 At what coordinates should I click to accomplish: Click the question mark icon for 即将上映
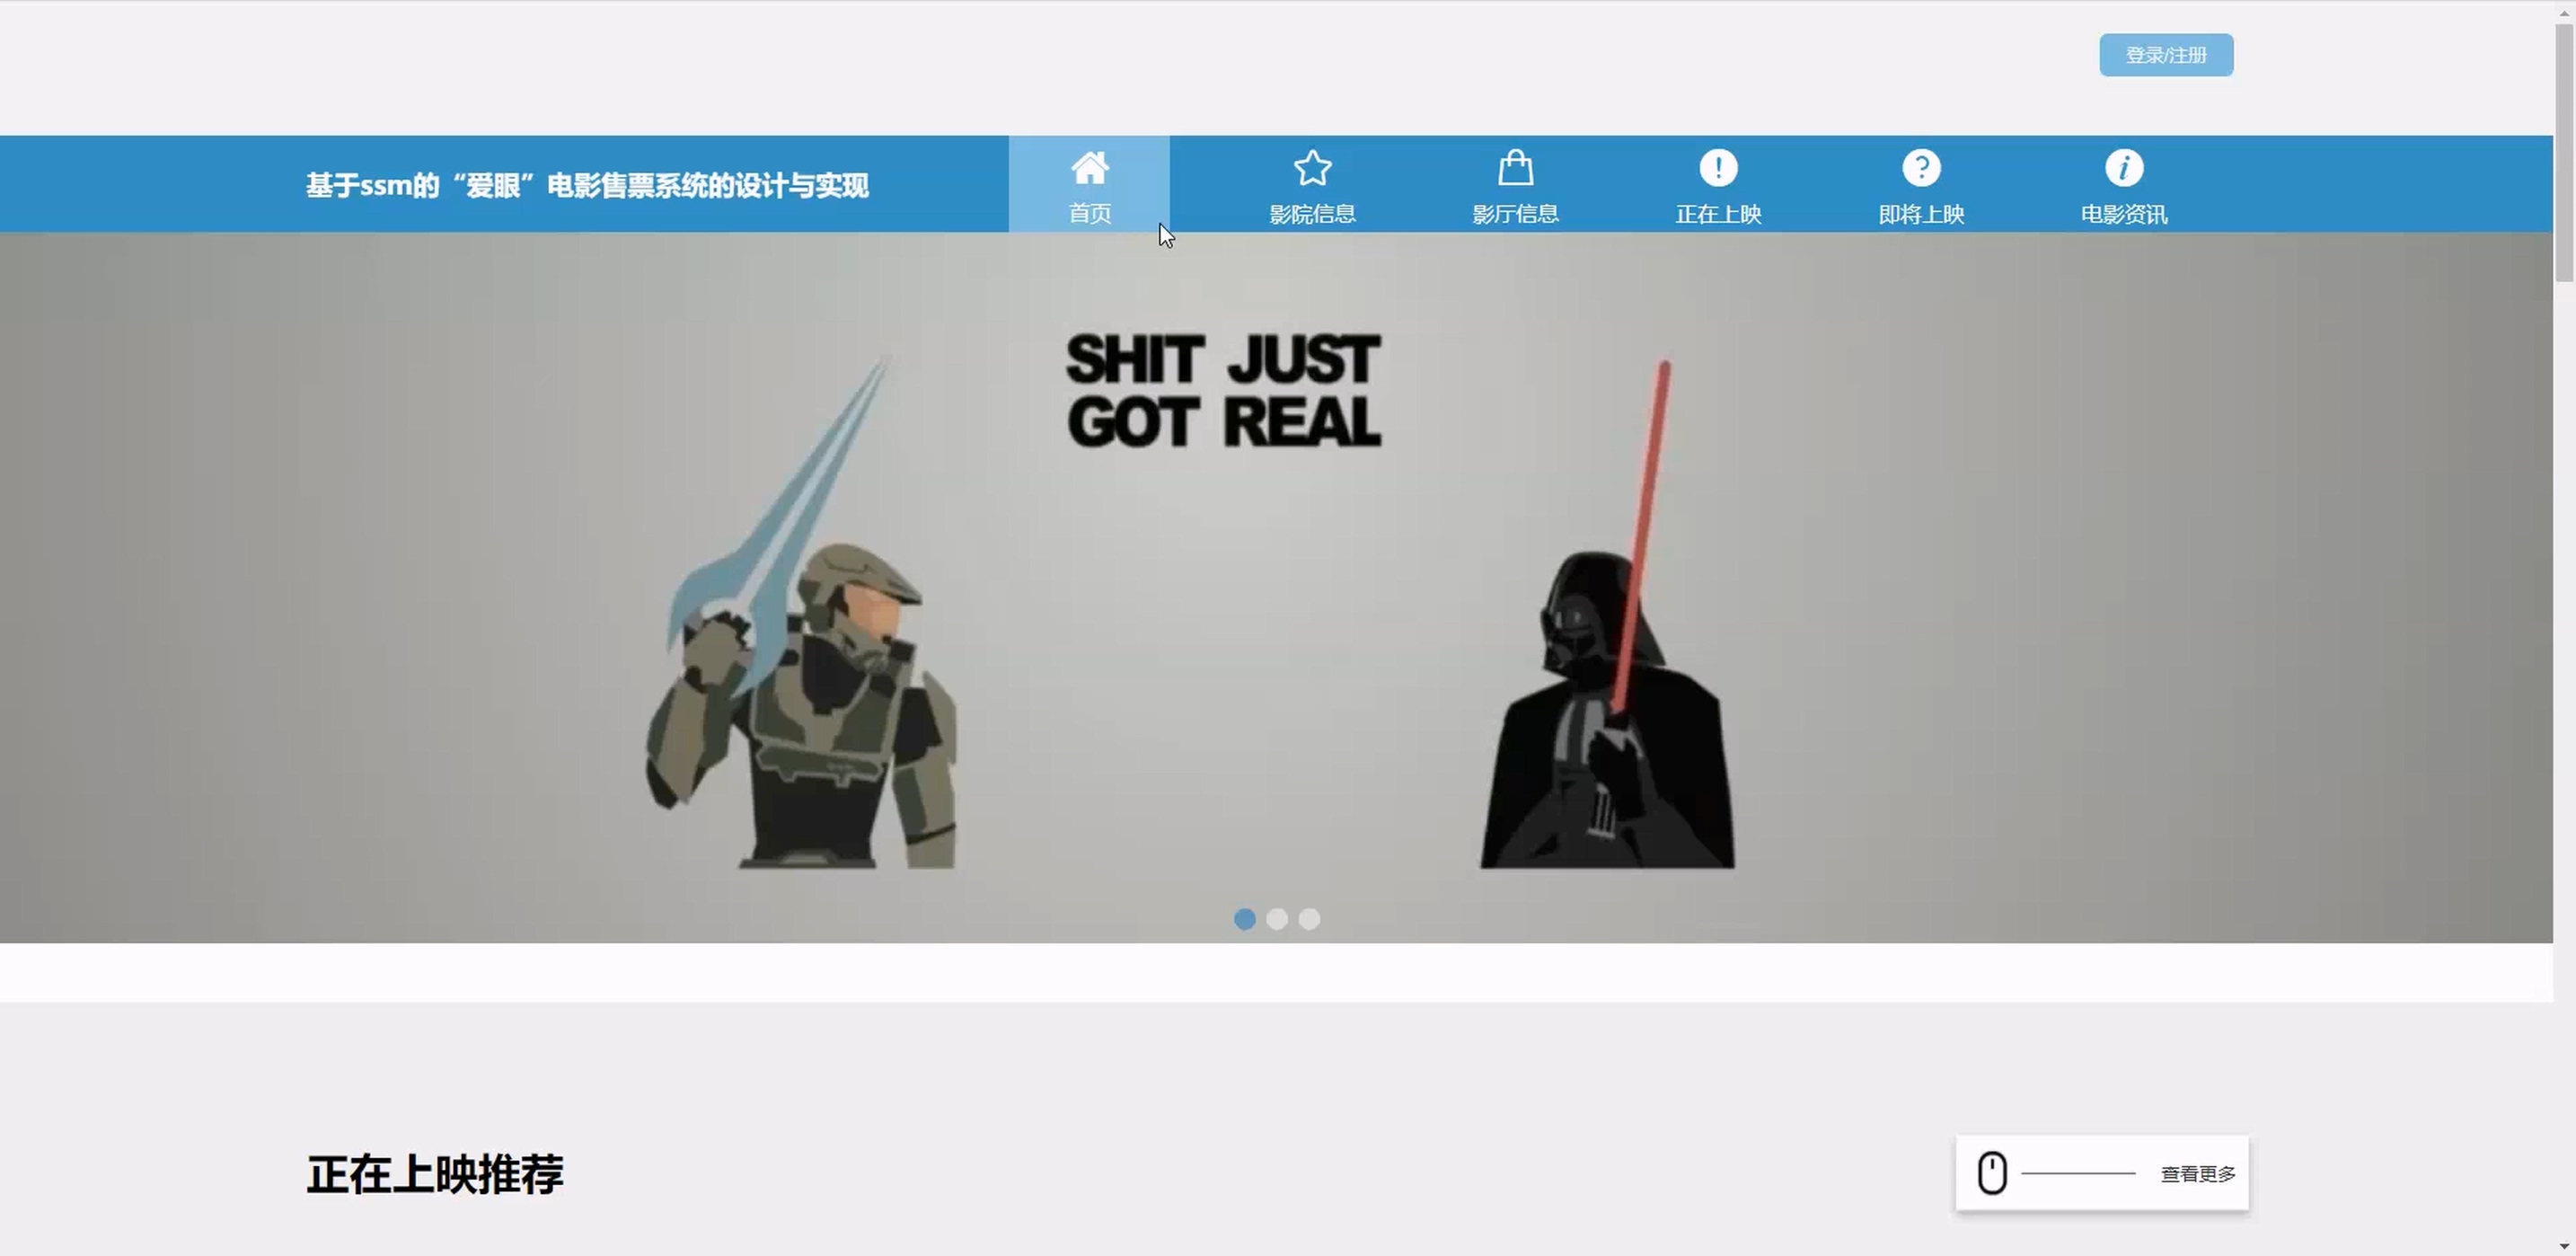[x=1921, y=168]
